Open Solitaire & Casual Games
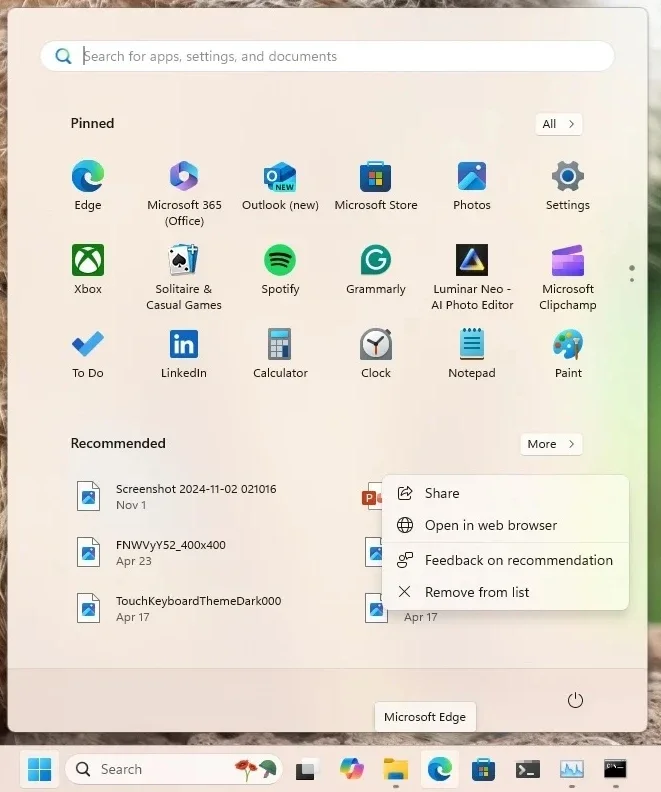The height and width of the screenshot is (792, 661). click(184, 277)
